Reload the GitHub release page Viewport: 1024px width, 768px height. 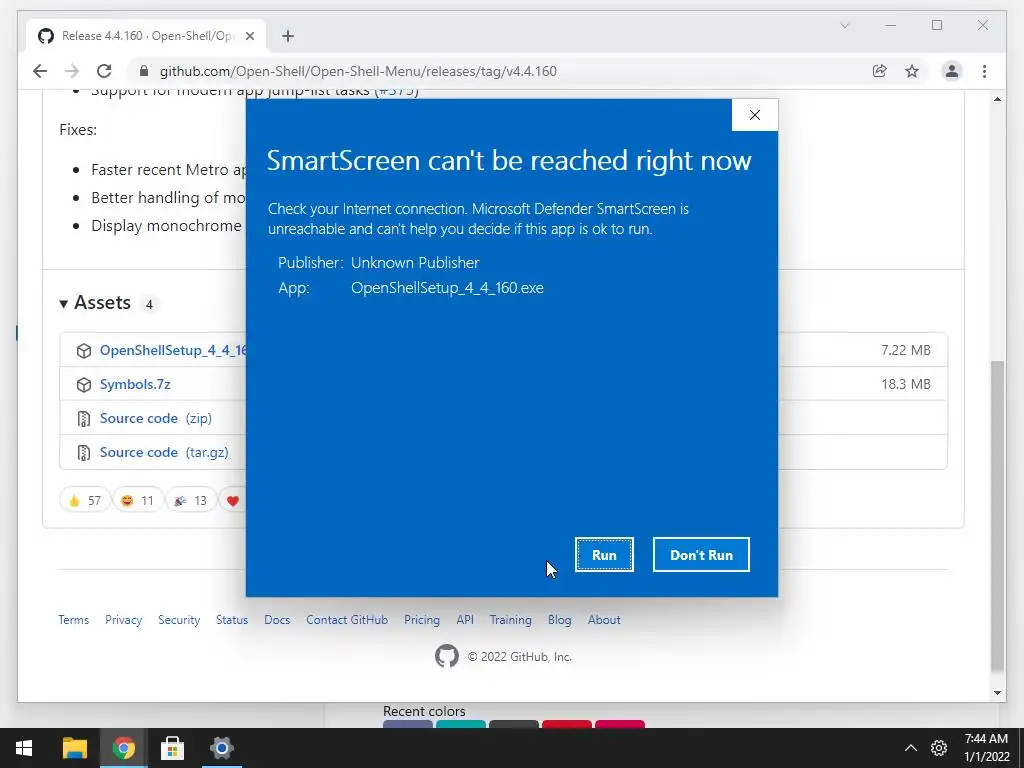tap(104, 71)
